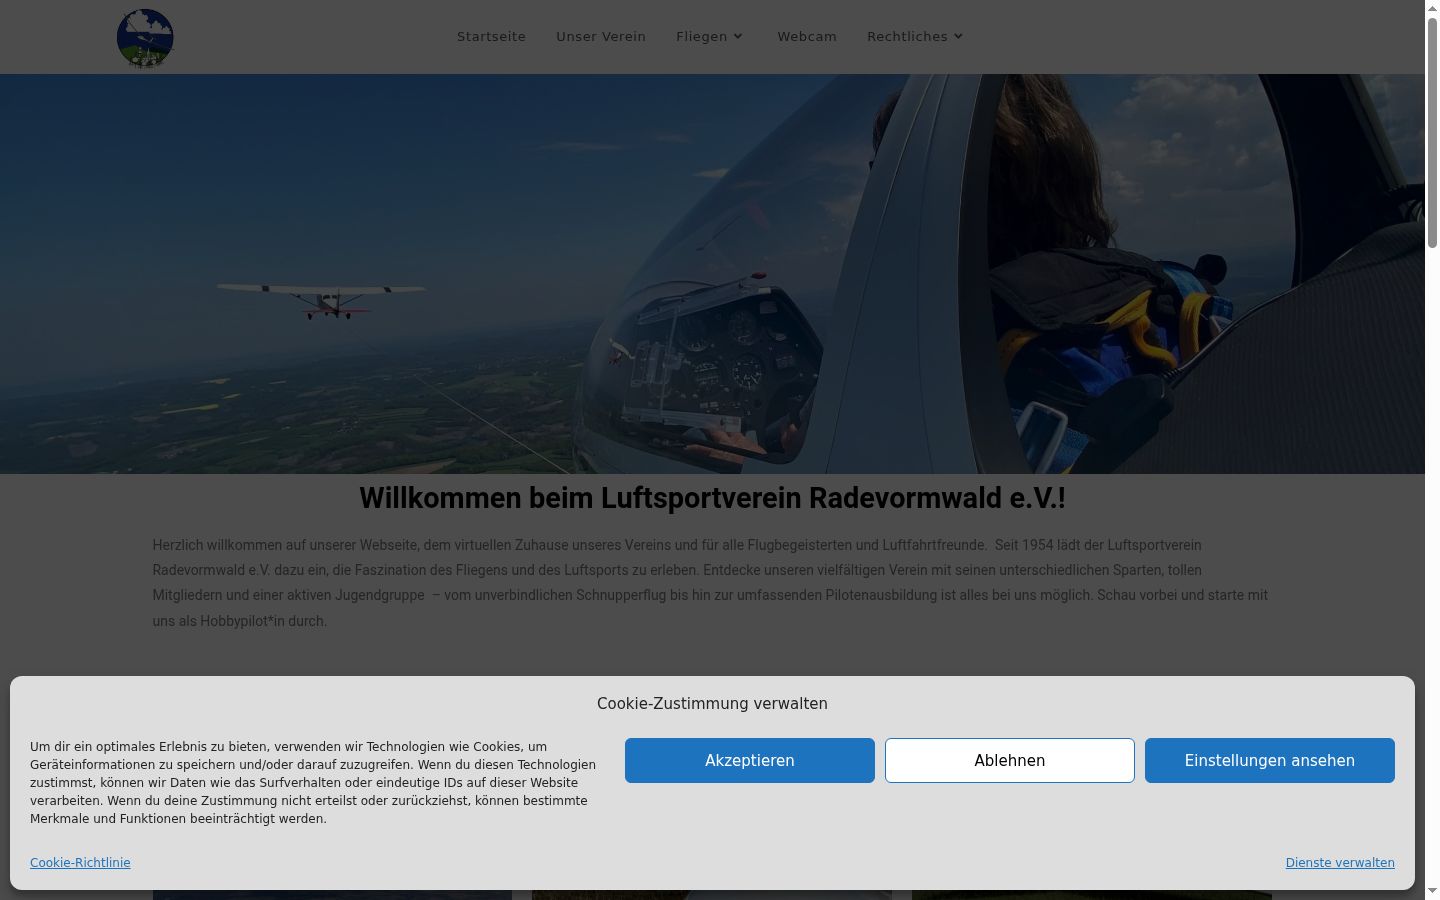Go to Unser Verein page
The width and height of the screenshot is (1440, 900).
tap(601, 37)
